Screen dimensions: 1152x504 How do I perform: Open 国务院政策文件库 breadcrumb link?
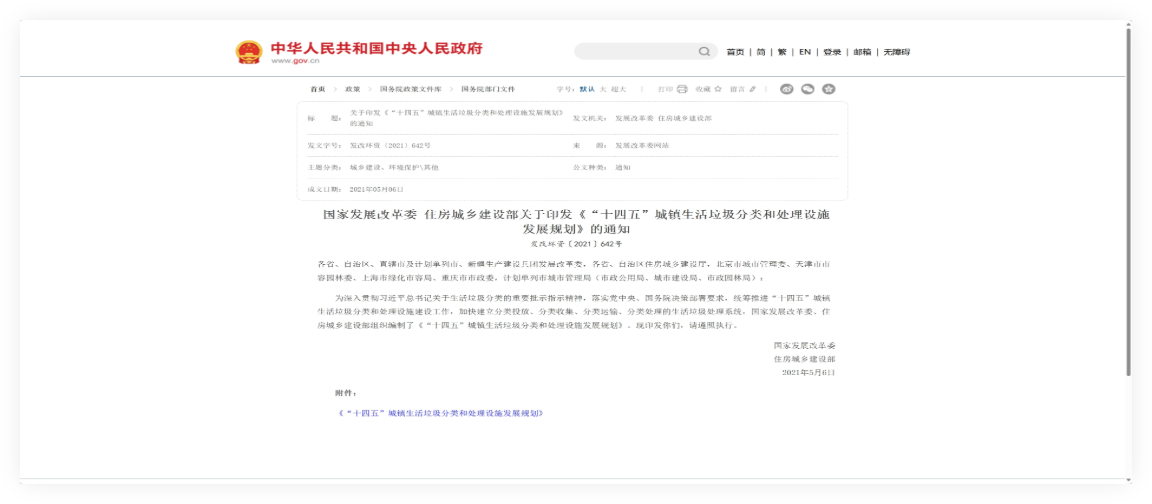(x=410, y=89)
